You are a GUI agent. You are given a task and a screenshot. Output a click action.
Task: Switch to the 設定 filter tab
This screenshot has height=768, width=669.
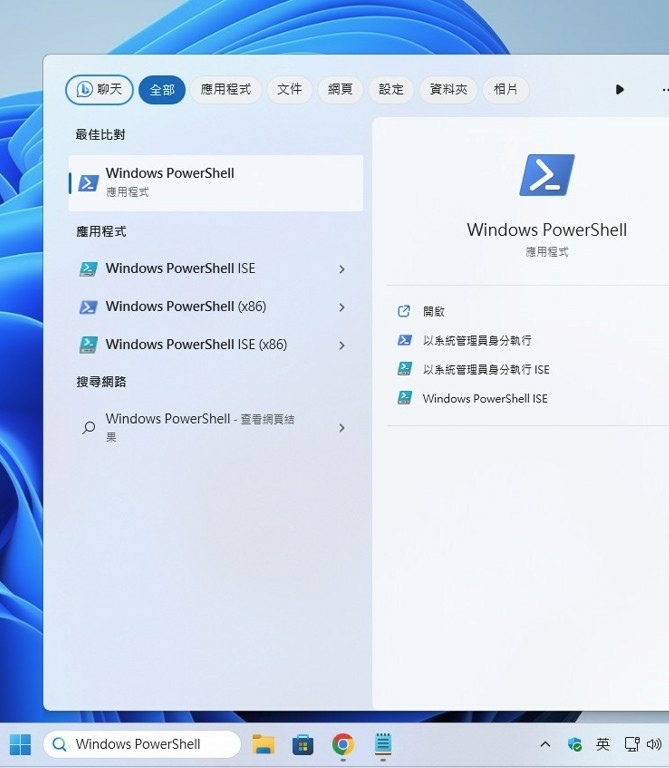(x=391, y=90)
